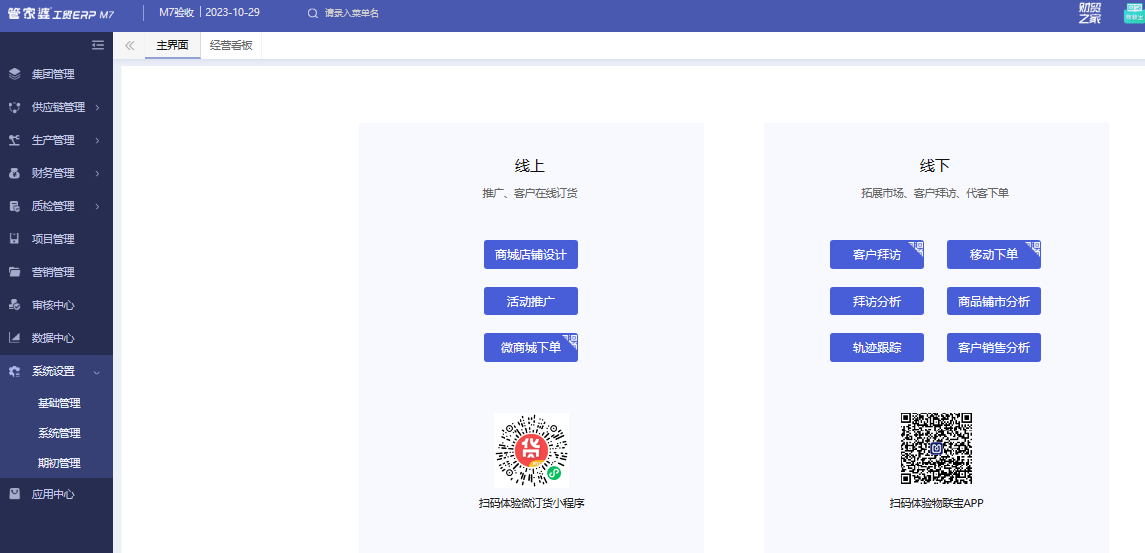Image resolution: width=1145 pixels, height=553 pixels.
Task: Click the 集团管理 layers icon in sidebar
Action: [x=15, y=74]
